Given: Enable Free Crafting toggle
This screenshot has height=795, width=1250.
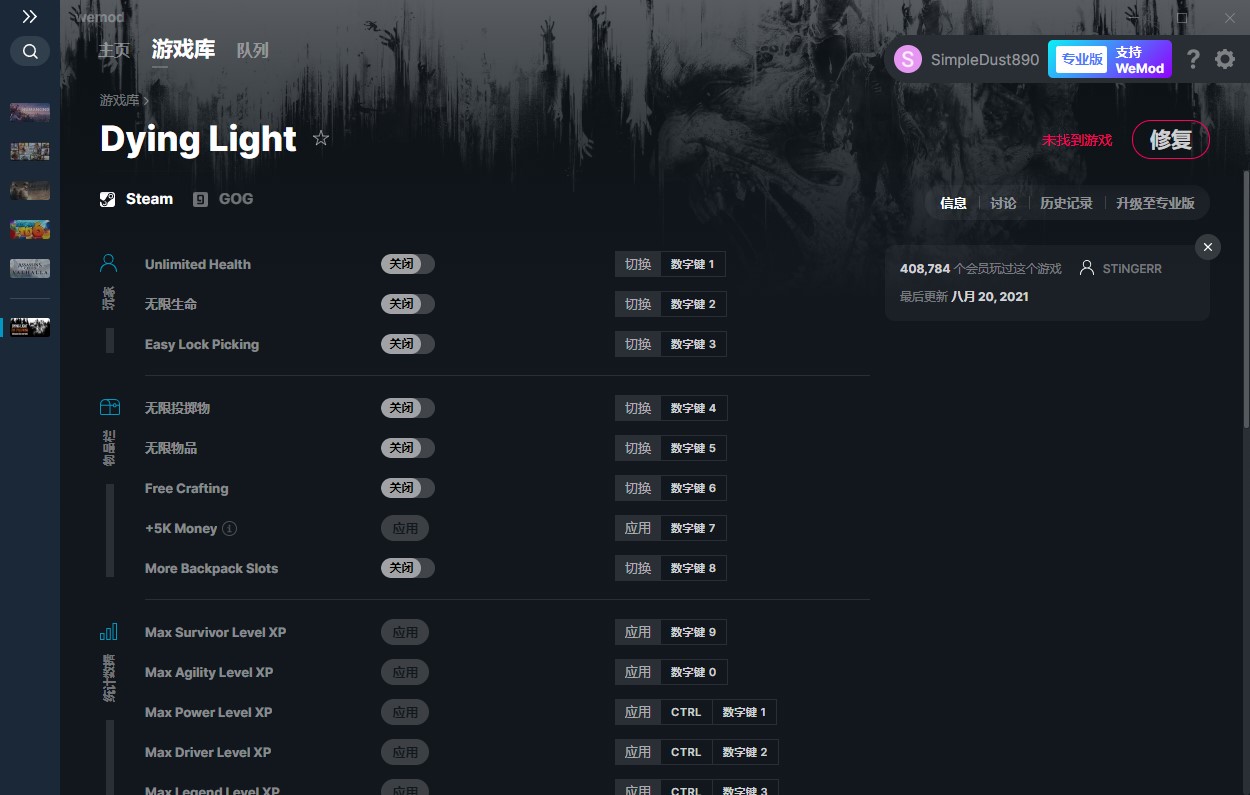Looking at the screenshot, I should click(x=408, y=488).
